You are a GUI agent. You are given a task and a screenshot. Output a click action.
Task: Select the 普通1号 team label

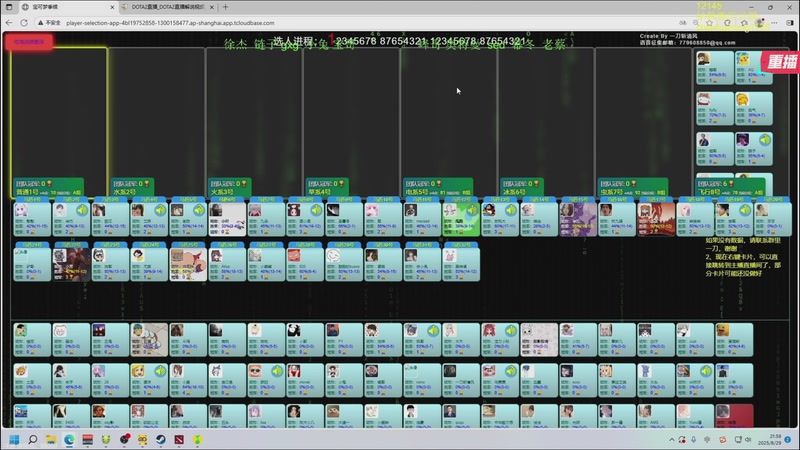click(48, 187)
